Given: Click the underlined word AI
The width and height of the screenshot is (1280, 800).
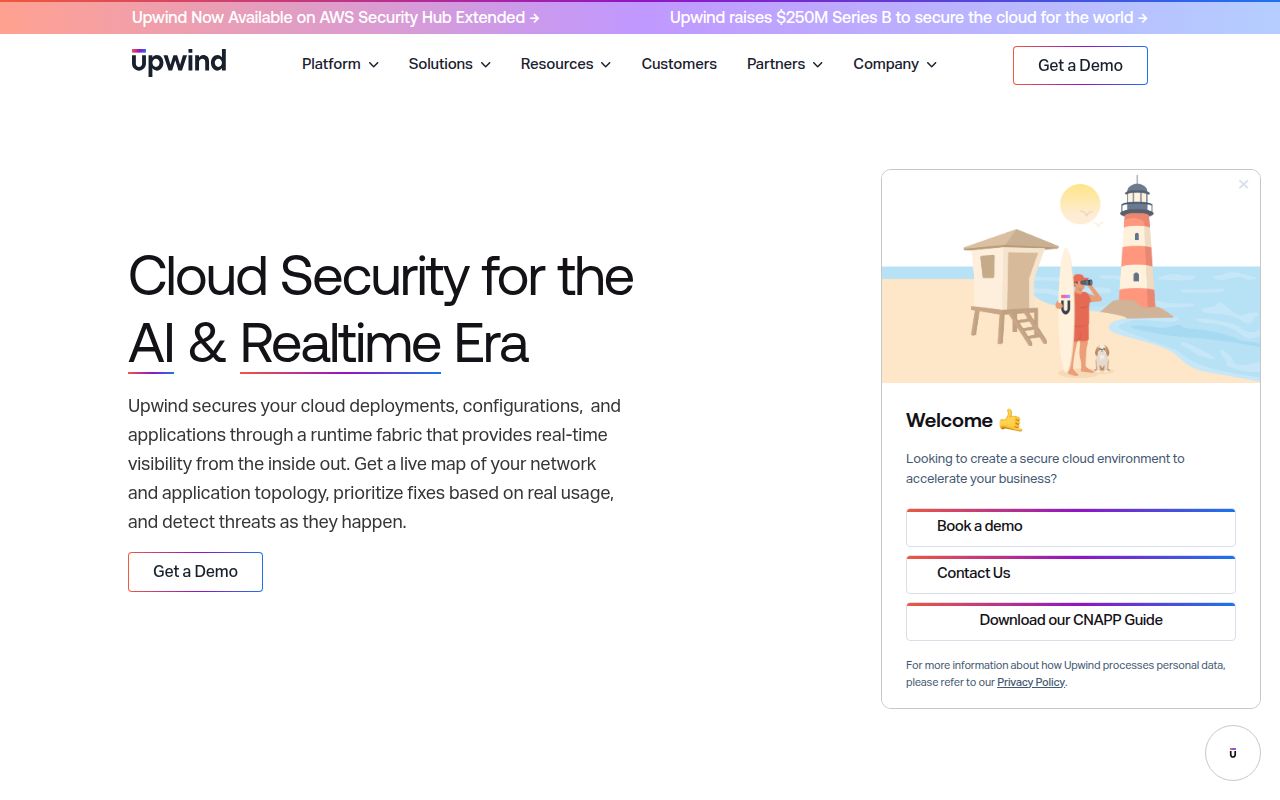Looking at the screenshot, I should [x=151, y=345].
